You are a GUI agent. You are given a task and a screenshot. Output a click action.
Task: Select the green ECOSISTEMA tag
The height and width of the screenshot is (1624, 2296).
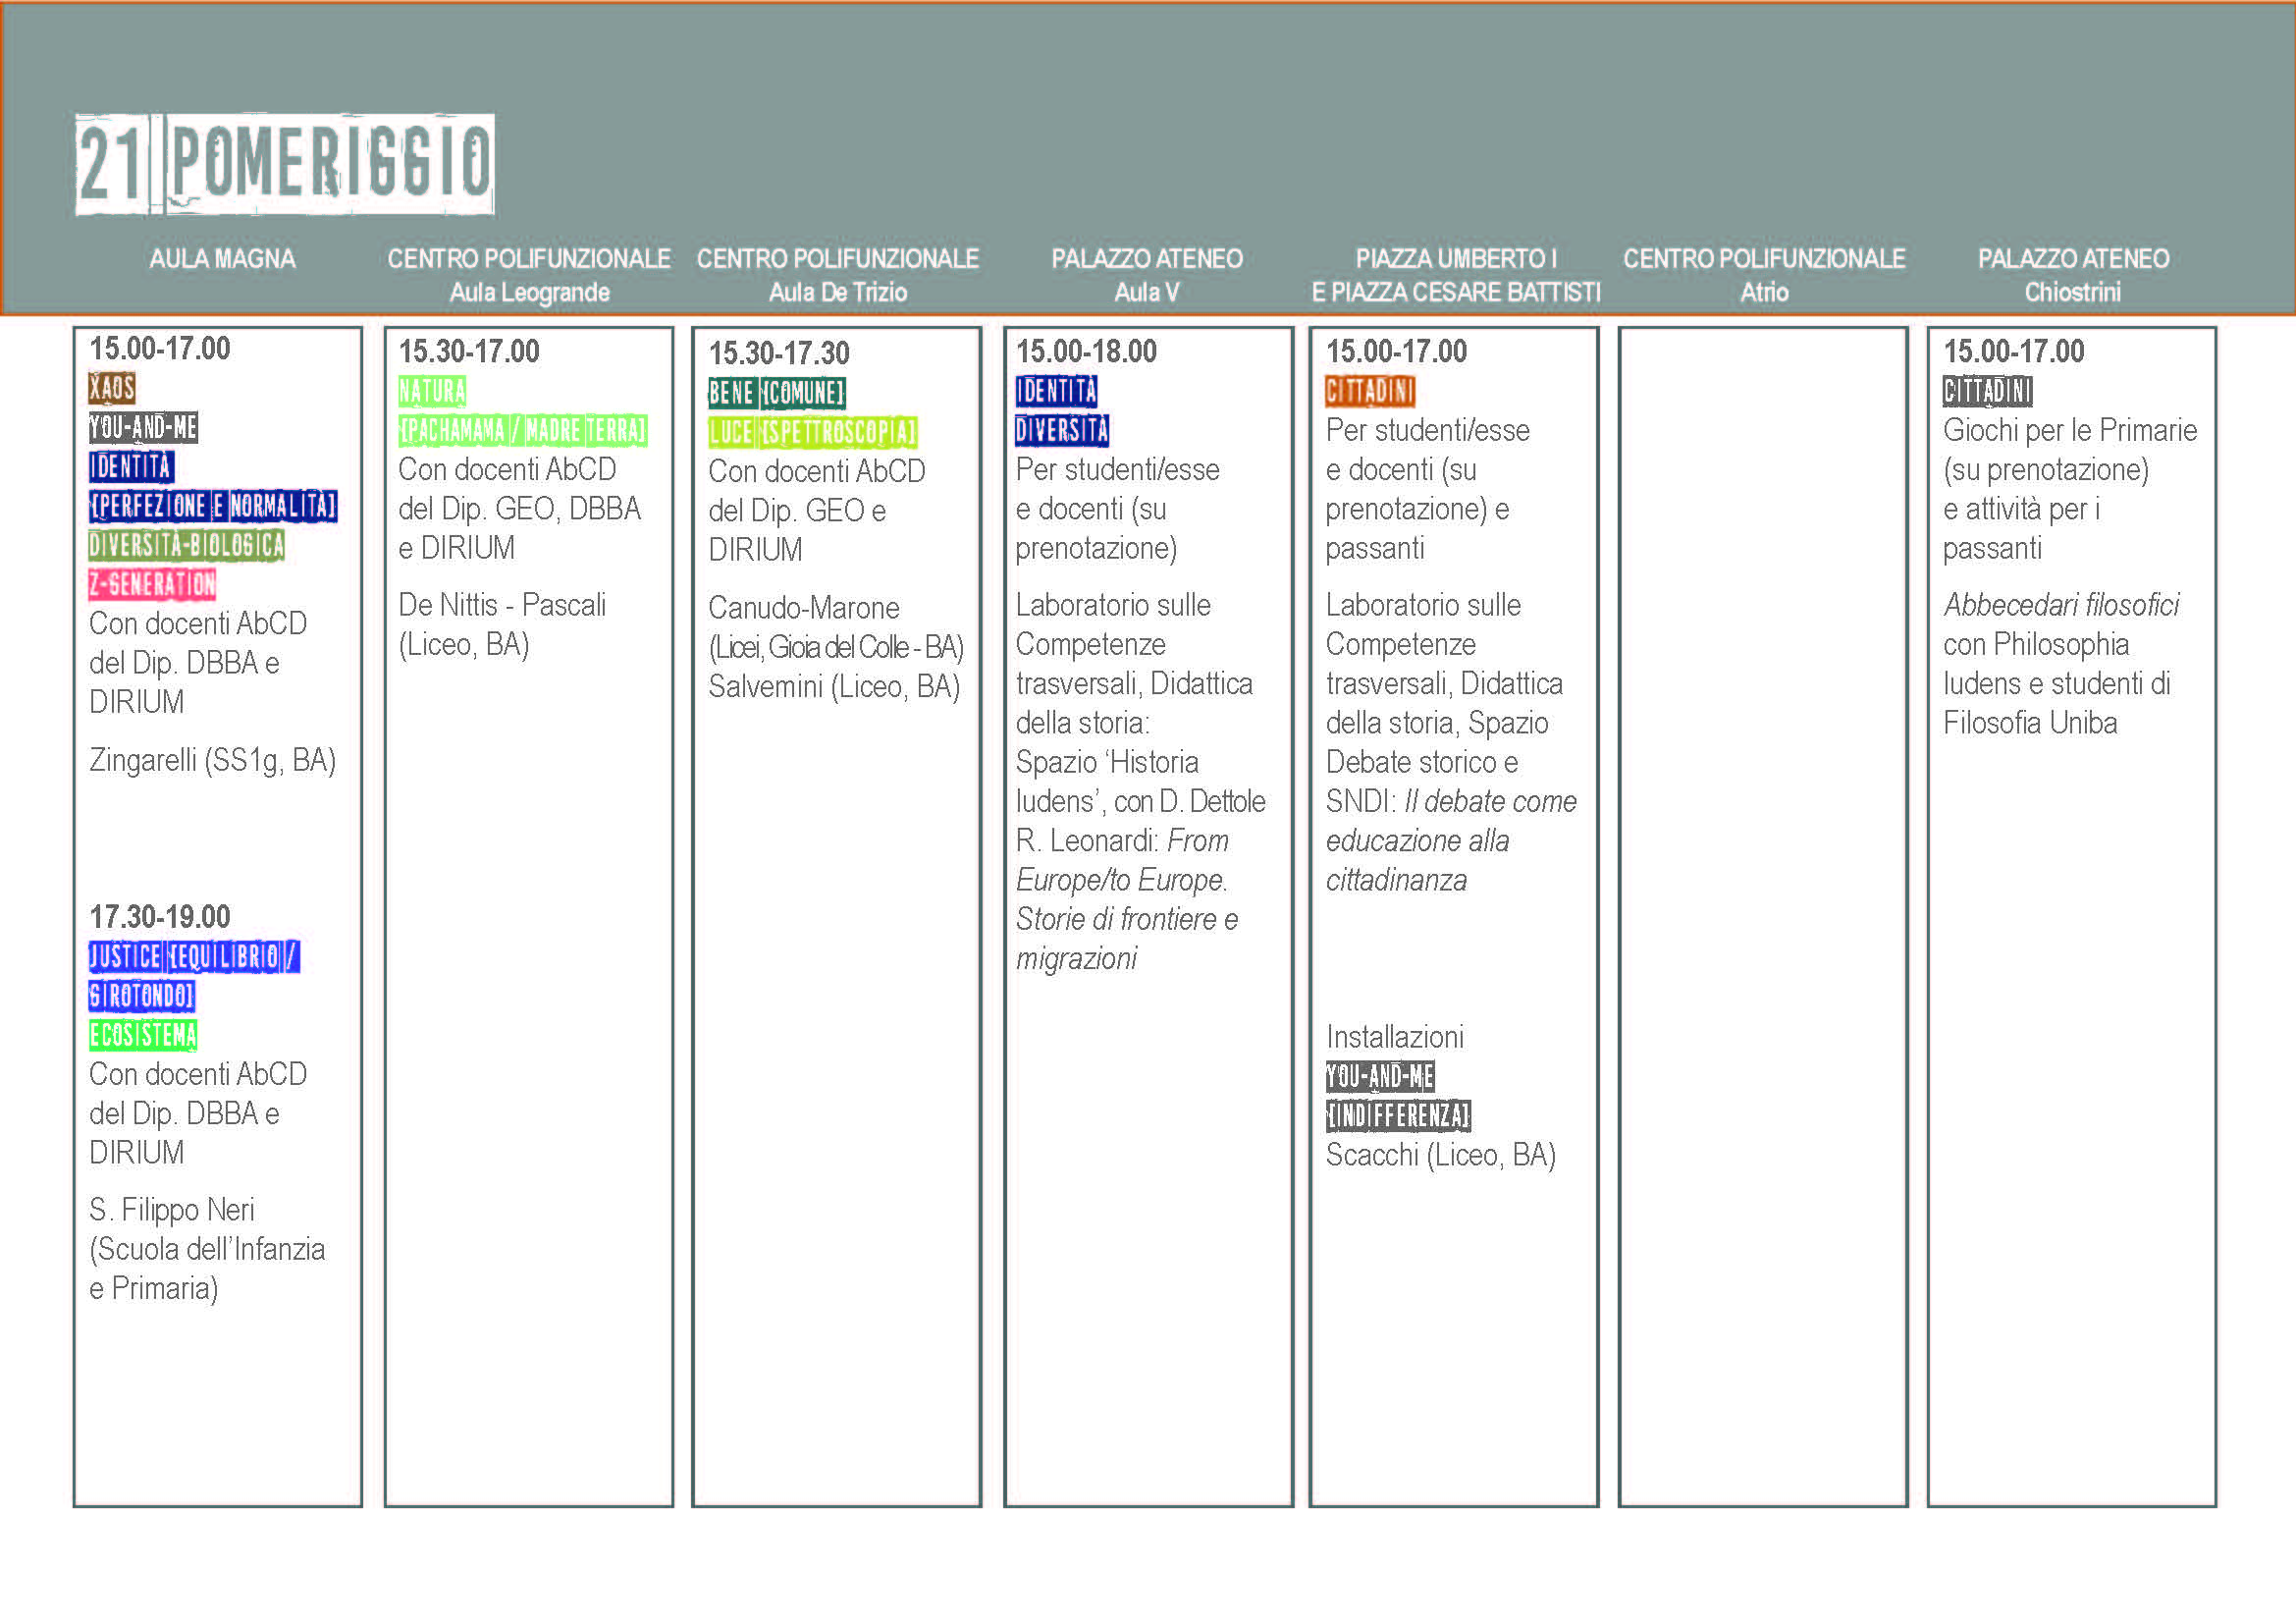click(143, 1035)
